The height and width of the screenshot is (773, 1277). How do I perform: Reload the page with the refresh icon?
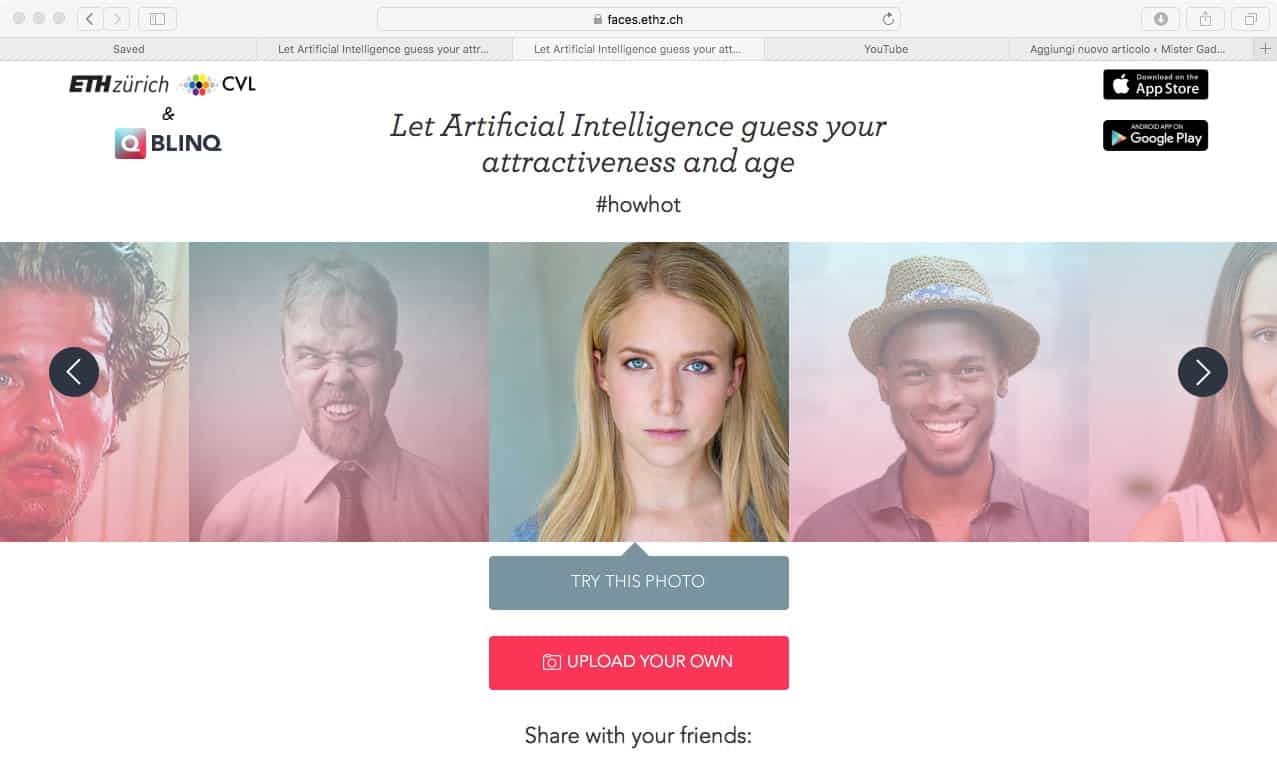(x=887, y=19)
